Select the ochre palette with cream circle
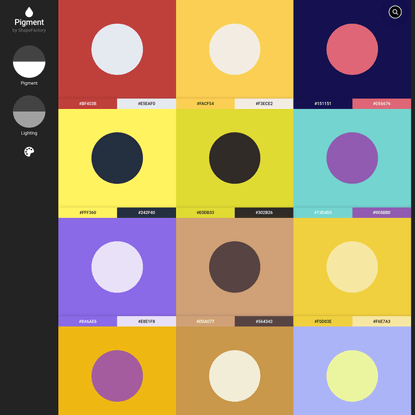The height and width of the screenshot is (415, 415). click(235, 371)
